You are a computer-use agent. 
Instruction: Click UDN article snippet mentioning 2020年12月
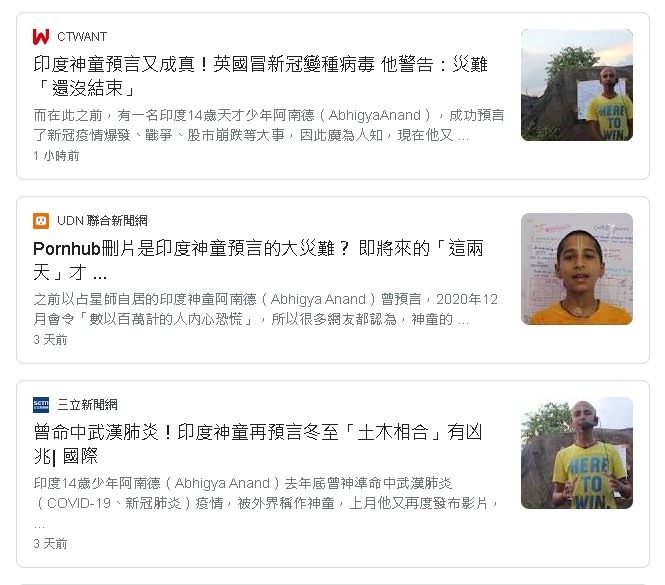click(265, 309)
